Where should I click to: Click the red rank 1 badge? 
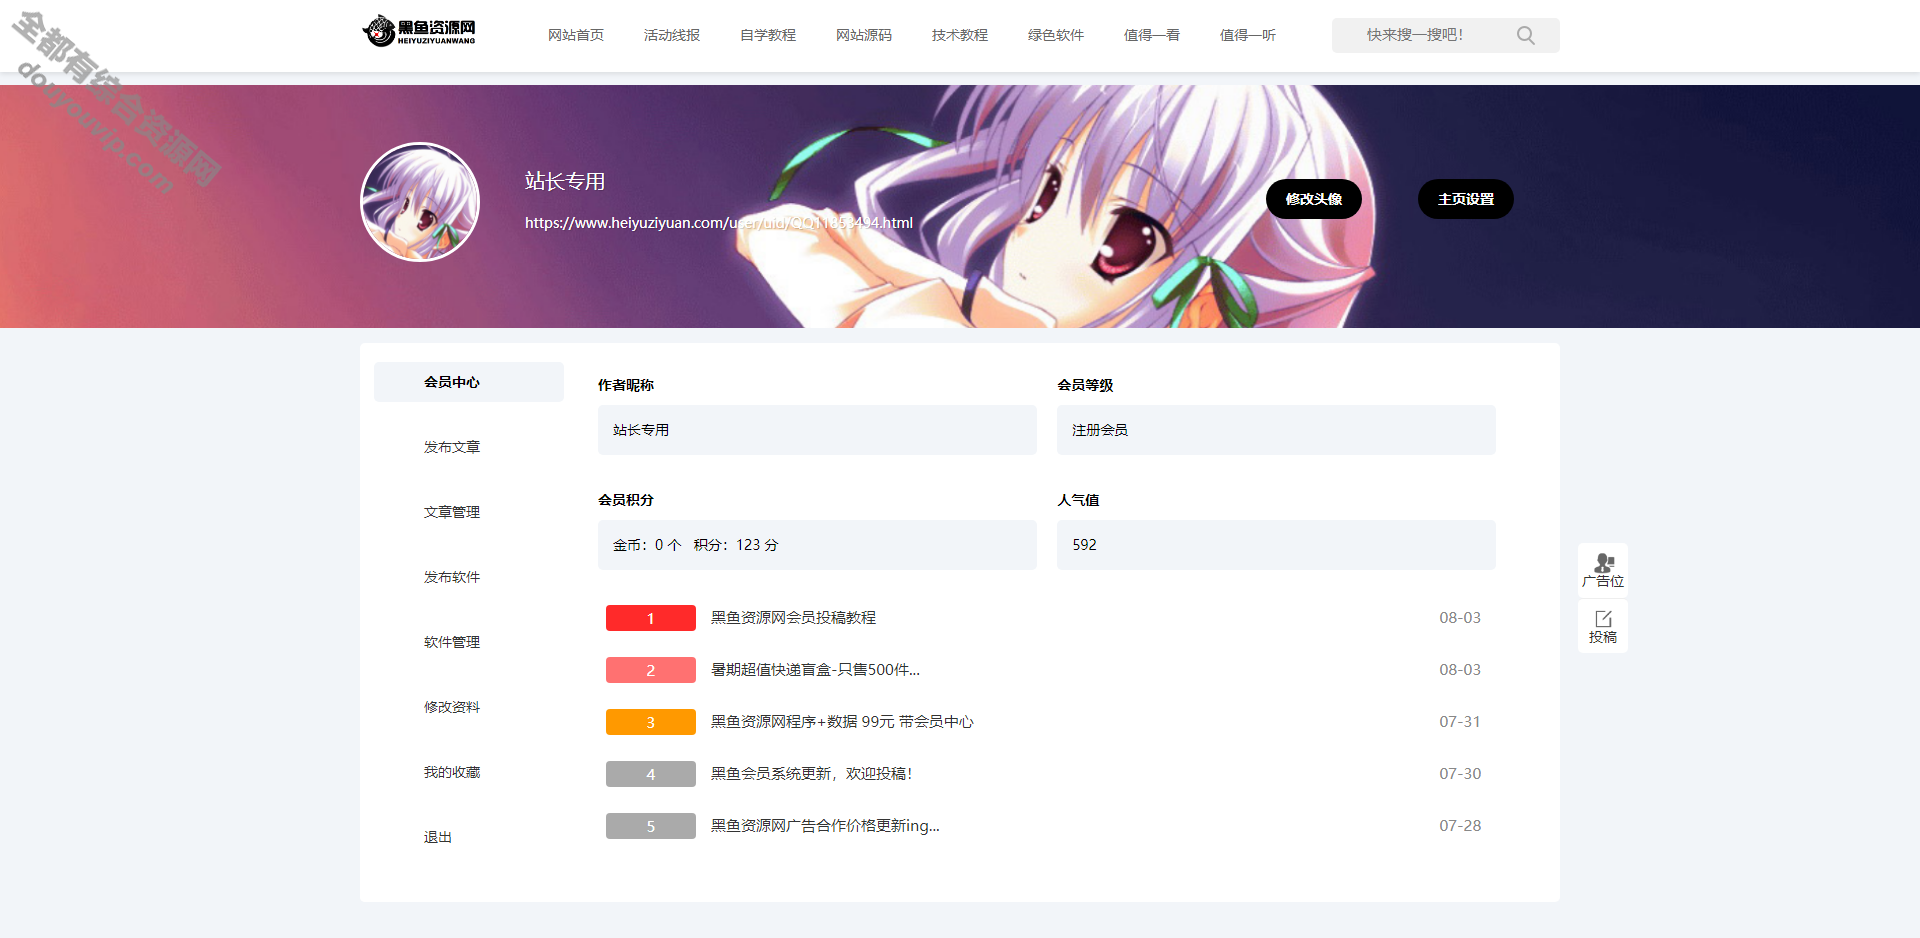(651, 618)
